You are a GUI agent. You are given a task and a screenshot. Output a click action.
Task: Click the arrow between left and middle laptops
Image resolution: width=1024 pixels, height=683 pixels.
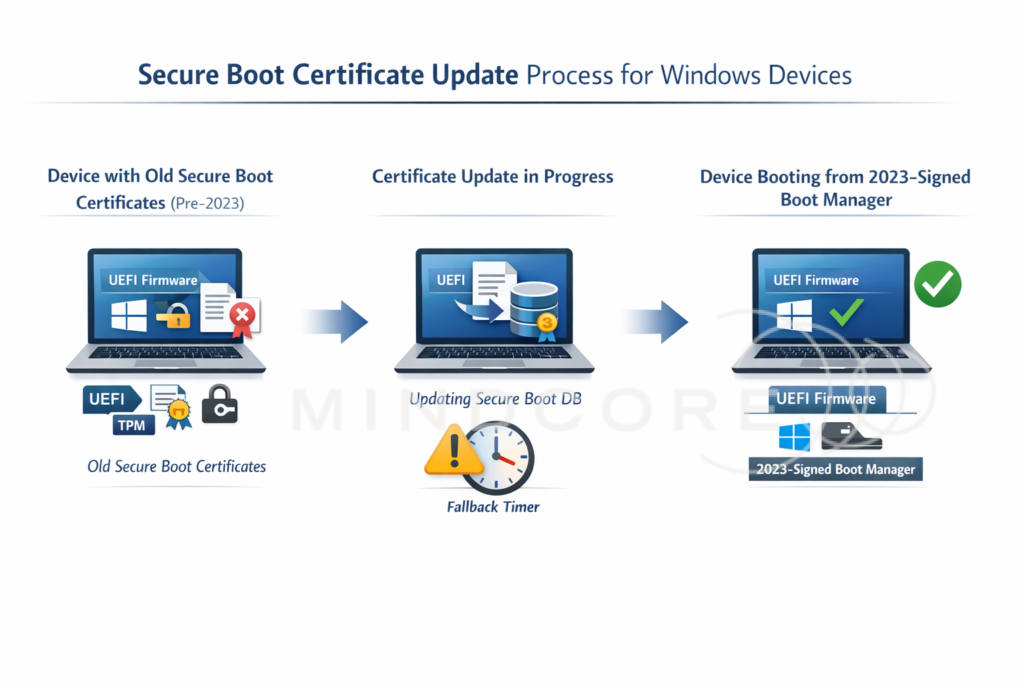[336, 321]
